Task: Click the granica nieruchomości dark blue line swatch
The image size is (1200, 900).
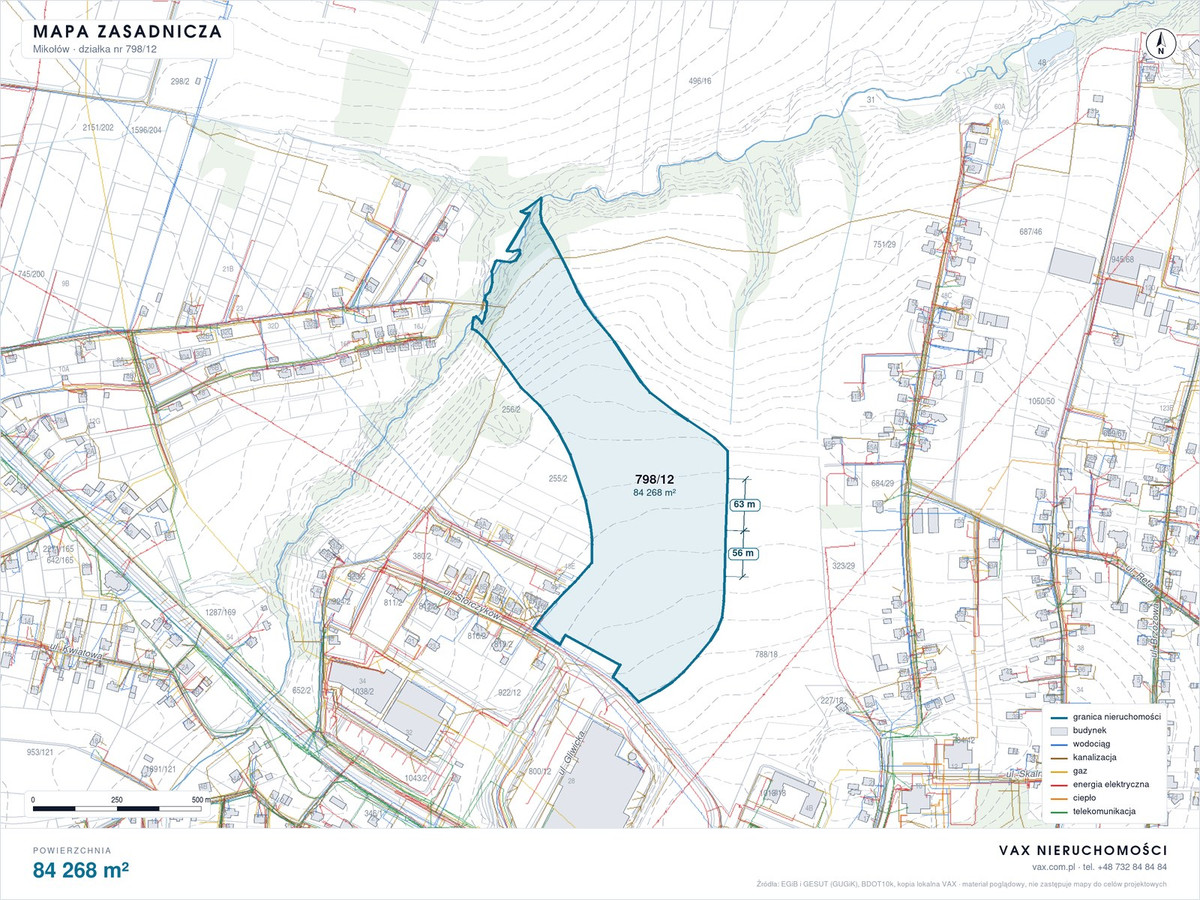Action: coord(1057,718)
